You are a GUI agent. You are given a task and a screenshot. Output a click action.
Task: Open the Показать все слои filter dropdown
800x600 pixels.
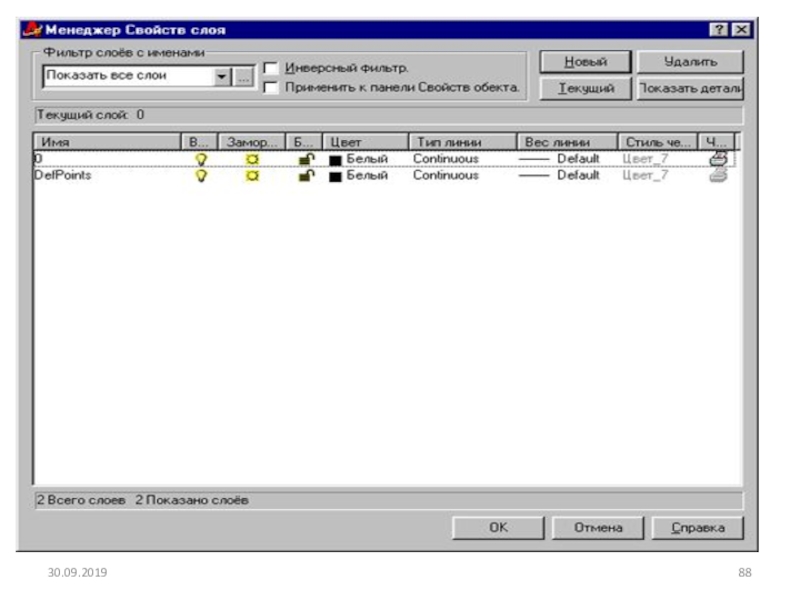click(x=223, y=76)
